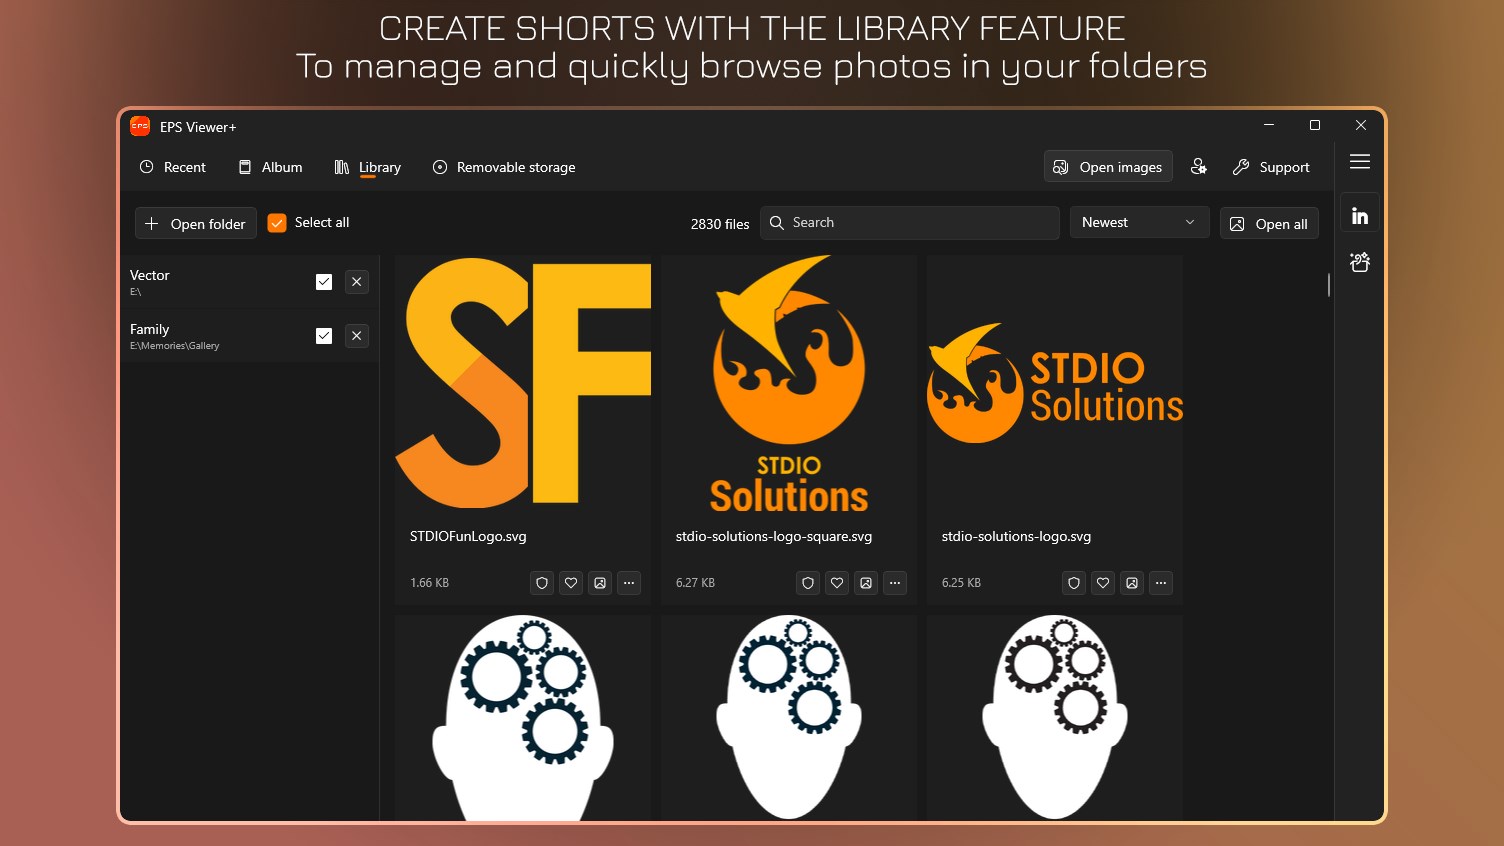Click the shield icon on stdio-solutions-logo-square.svg
This screenshot has width=1504, height=846.
808,583
